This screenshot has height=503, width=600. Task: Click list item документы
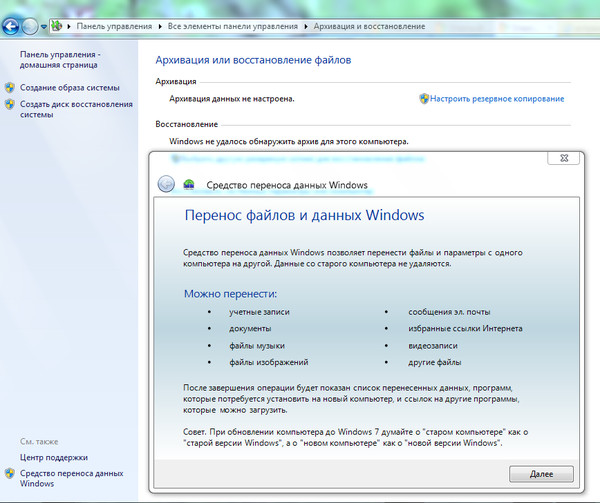coord(250,329)
